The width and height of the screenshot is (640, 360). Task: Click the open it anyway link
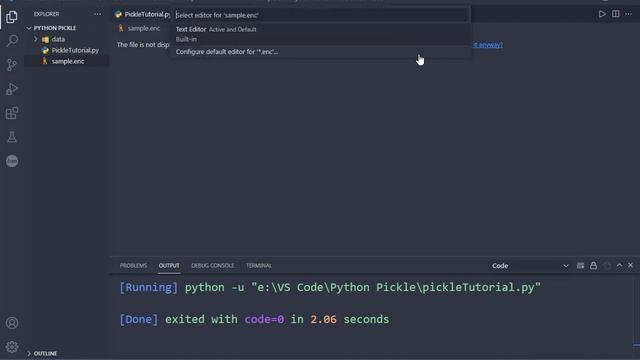point(488,45)
